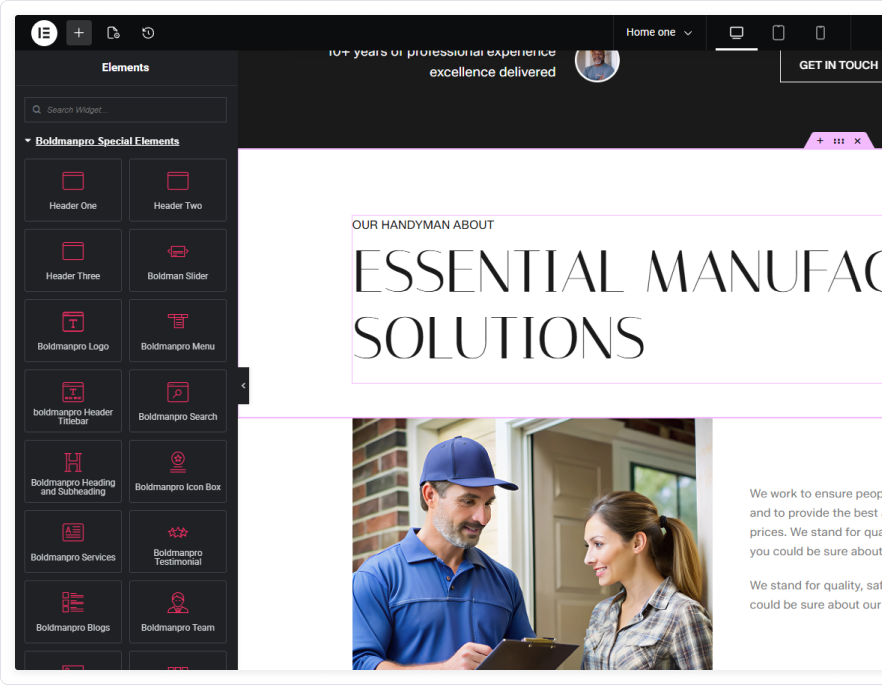This screenshot has height=697, width=882.
Task: Click the Elementor logo menu icon
Action: [x=44, y=33]
